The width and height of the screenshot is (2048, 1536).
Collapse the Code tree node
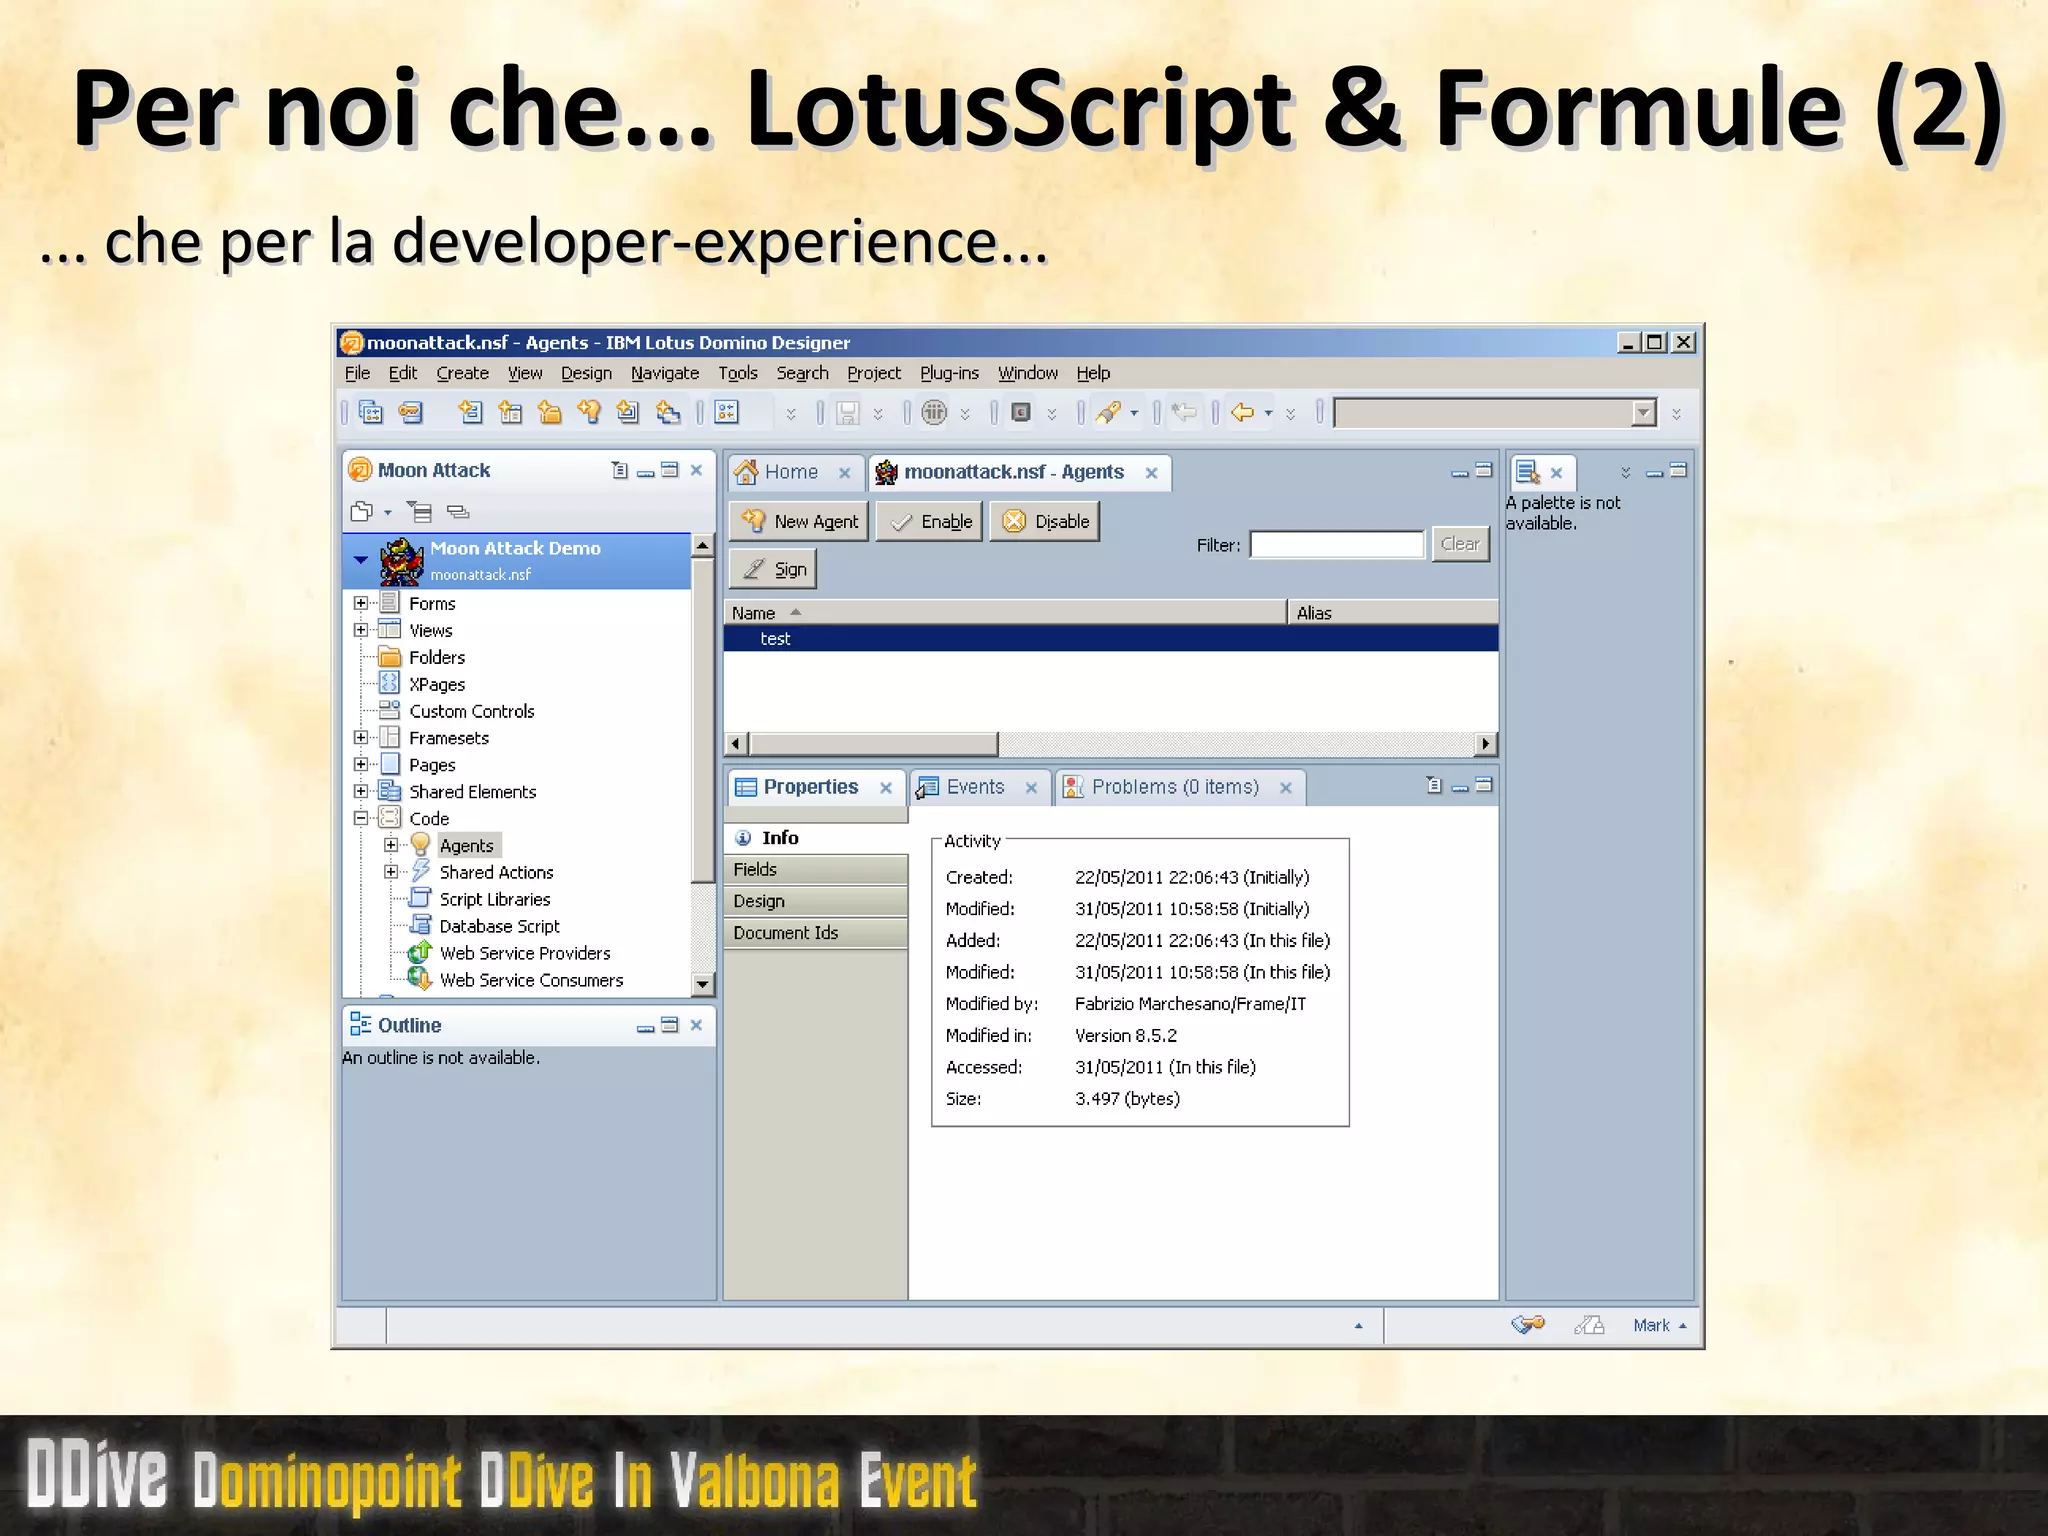tap(361, 818)
